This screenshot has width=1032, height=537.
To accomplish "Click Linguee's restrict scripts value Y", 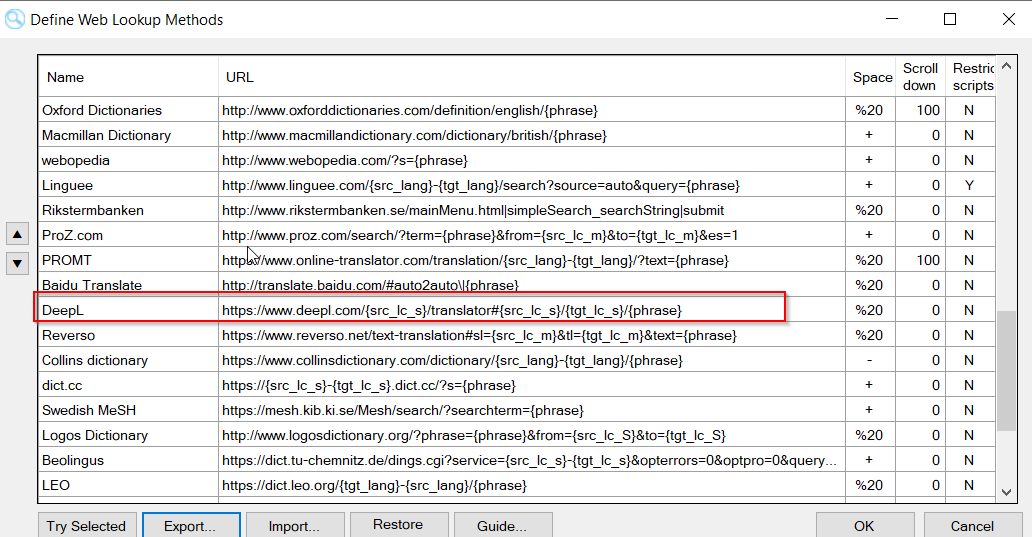I will pyautogui.click(x=969, y=185).
